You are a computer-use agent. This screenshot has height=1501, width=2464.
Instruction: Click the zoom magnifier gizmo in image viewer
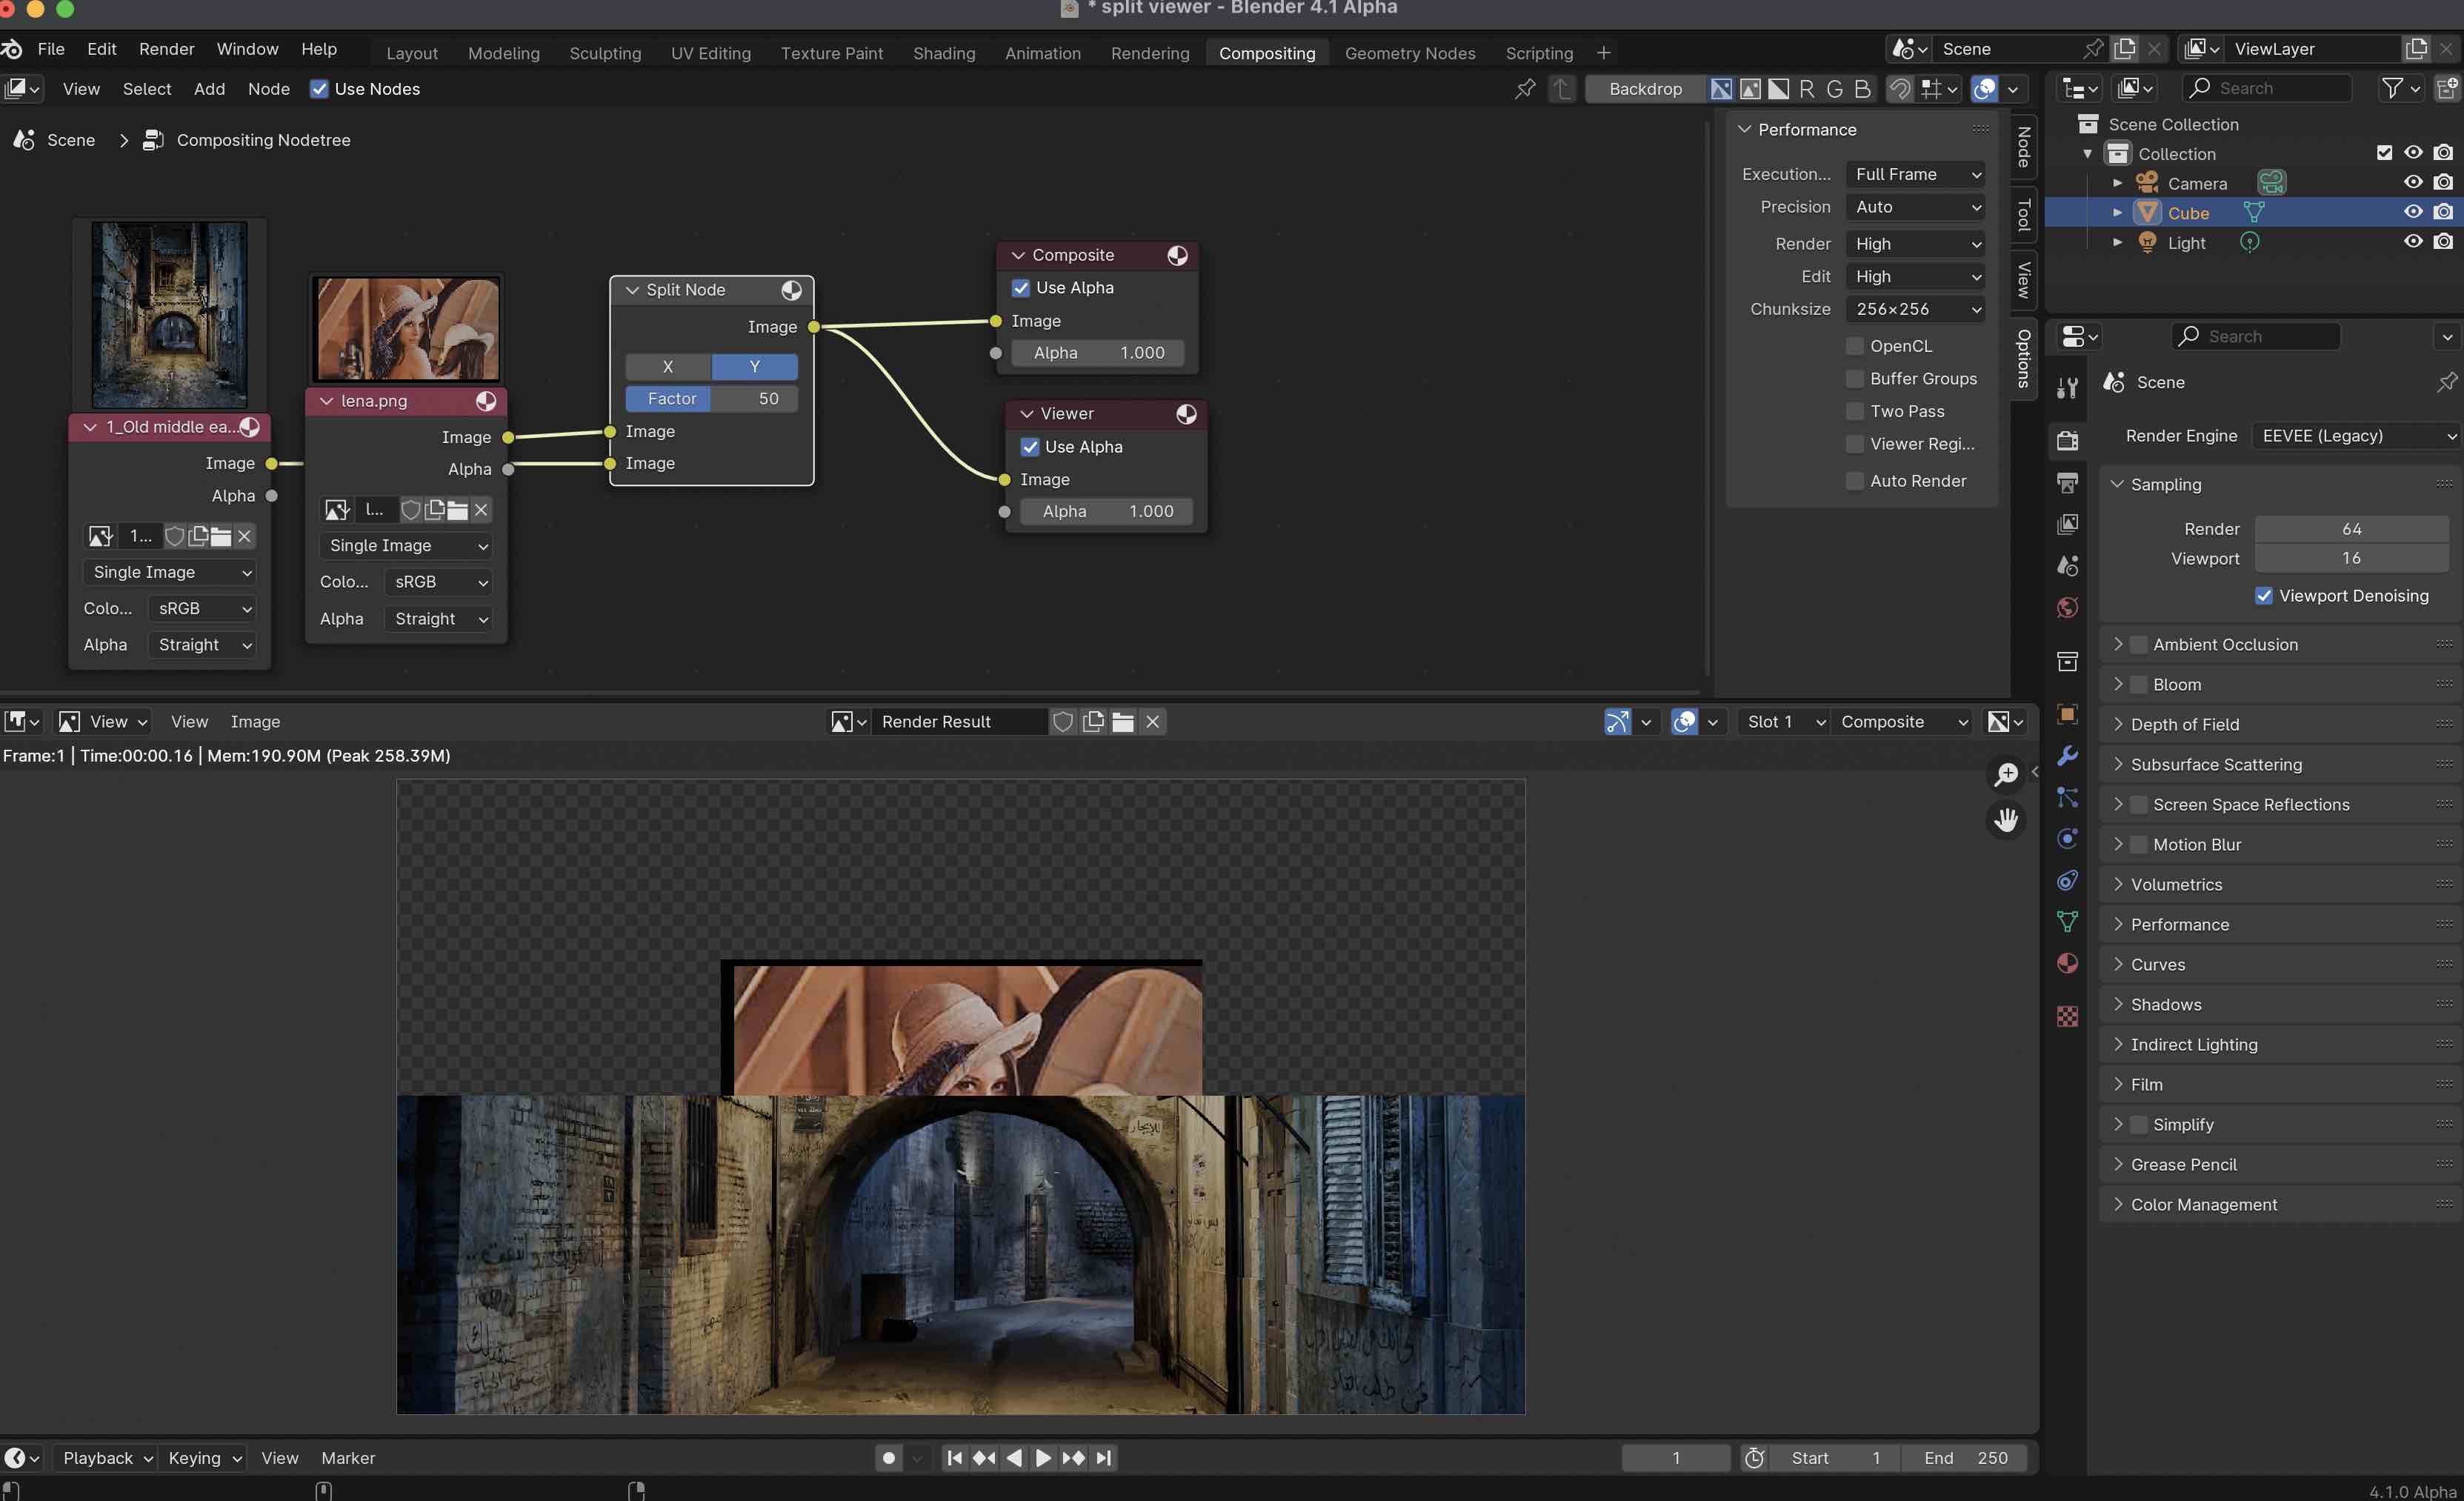pos(2006,774)
